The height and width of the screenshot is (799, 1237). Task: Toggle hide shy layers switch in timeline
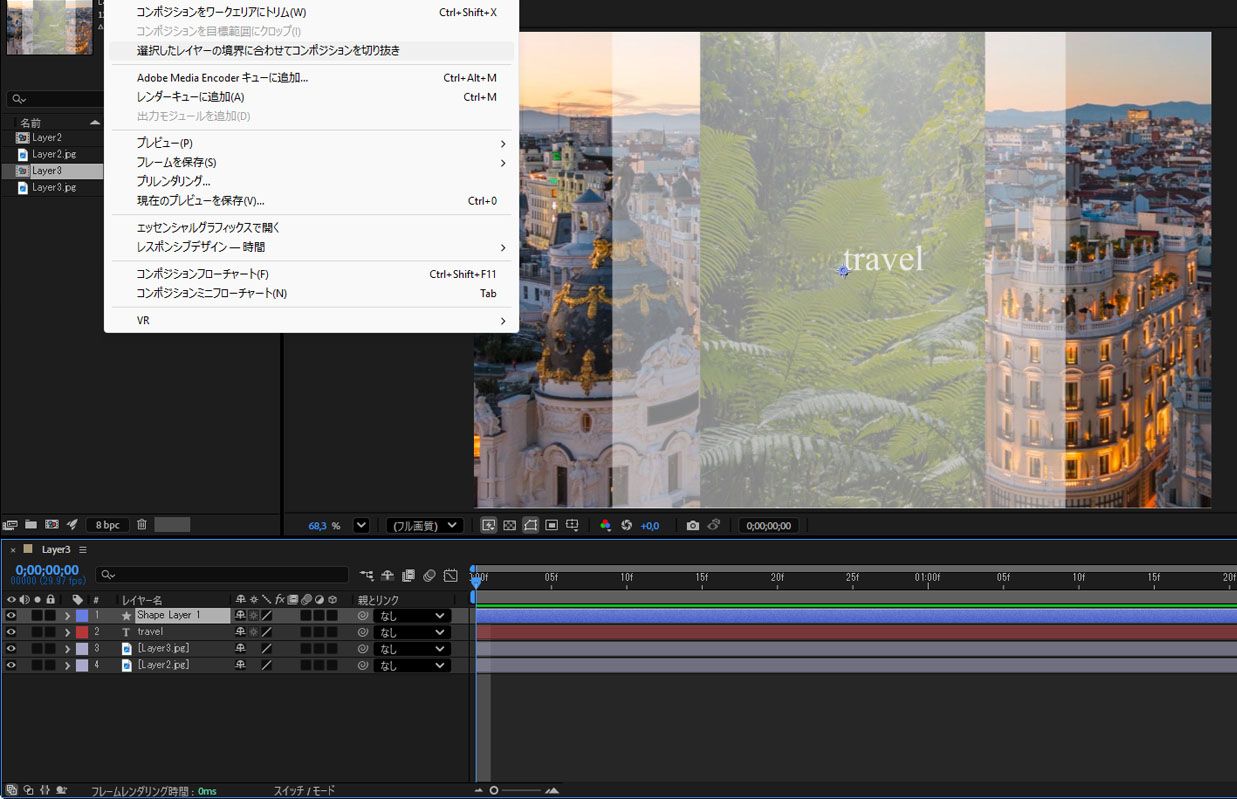point(388,576)
